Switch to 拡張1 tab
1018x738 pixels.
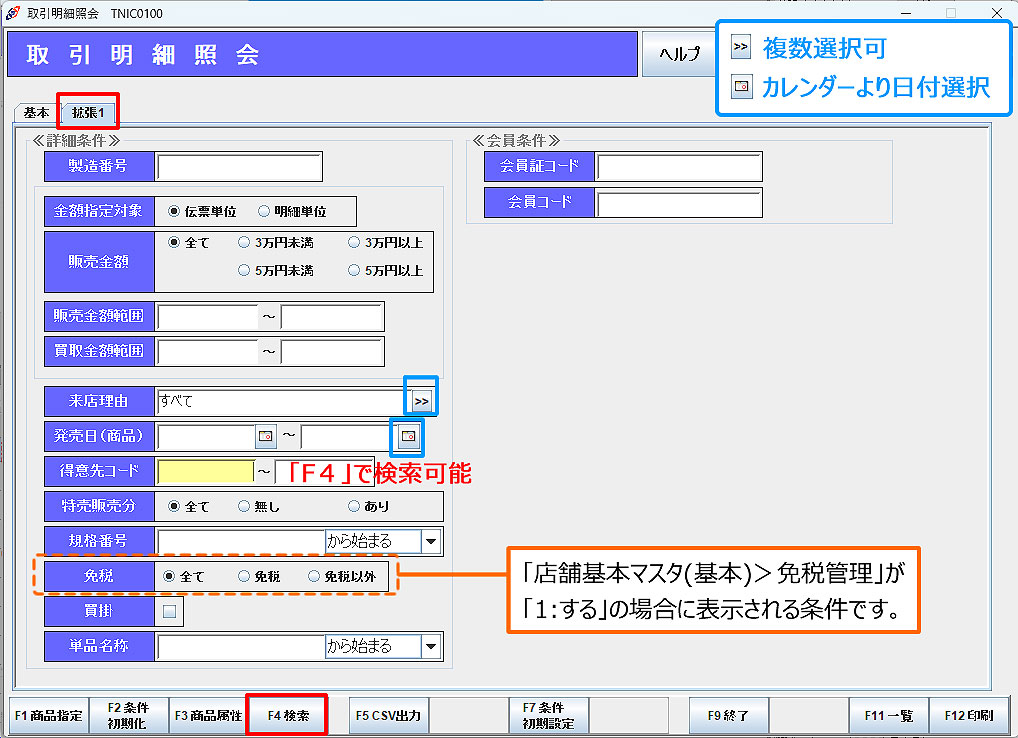(88, 112)
